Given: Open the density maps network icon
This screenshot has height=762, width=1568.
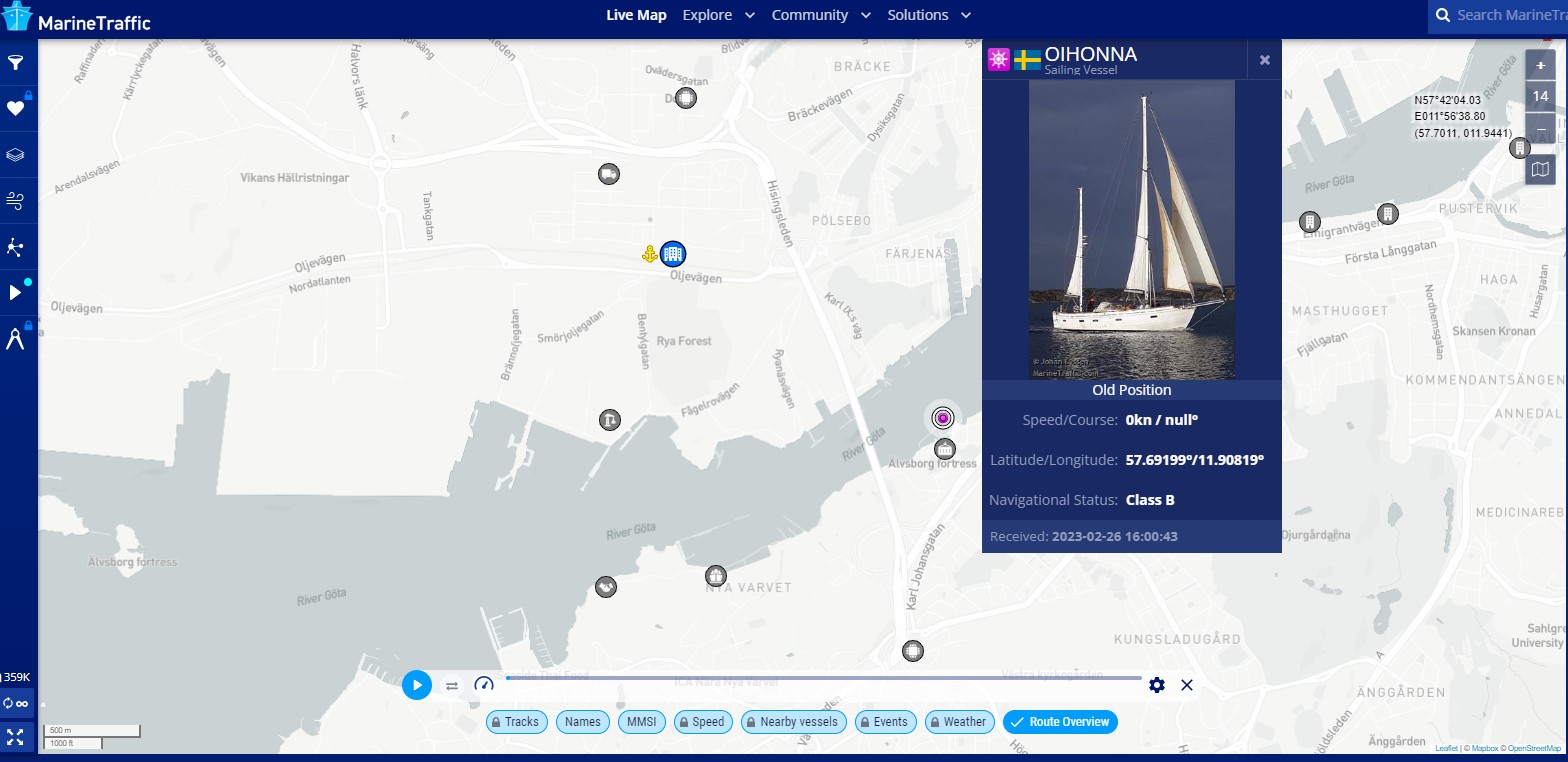Looking at the screenshot, I should 16,247.
